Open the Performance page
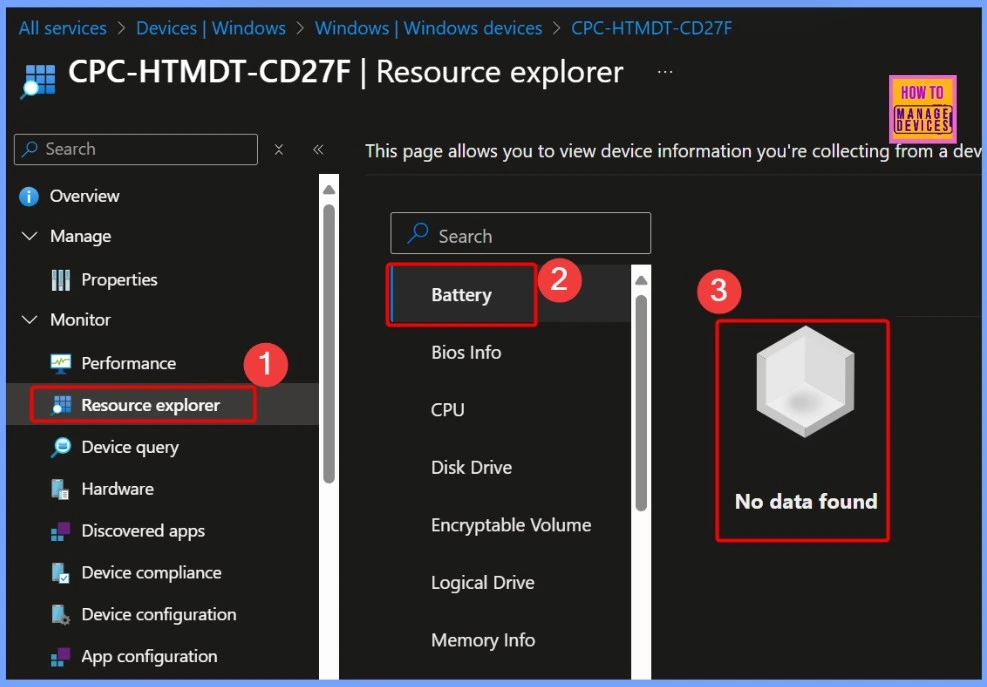 point(128,363)
